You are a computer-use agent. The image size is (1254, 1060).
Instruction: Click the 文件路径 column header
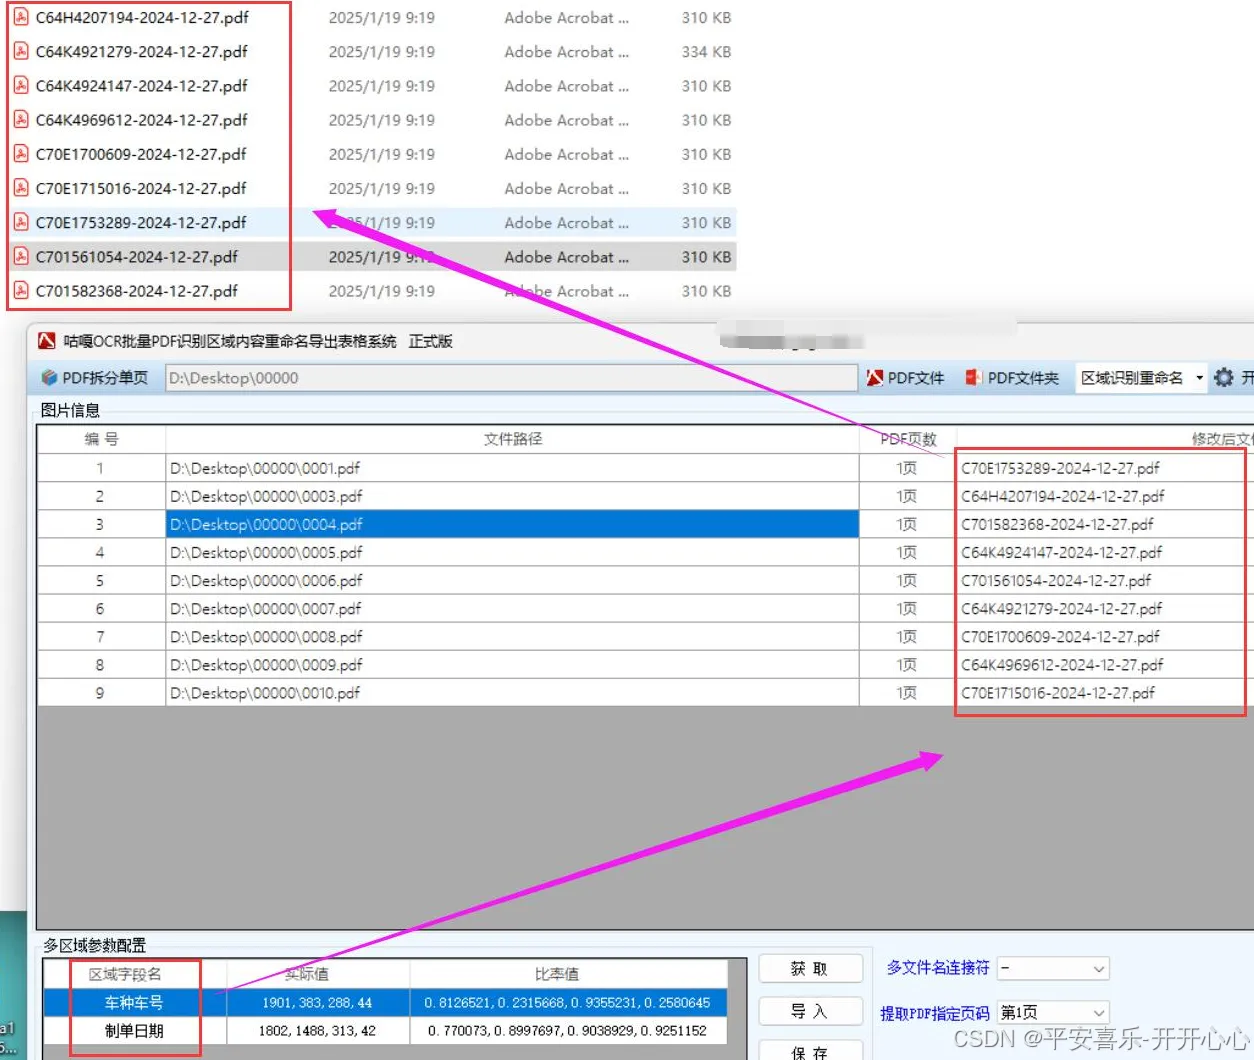[512, 439]
